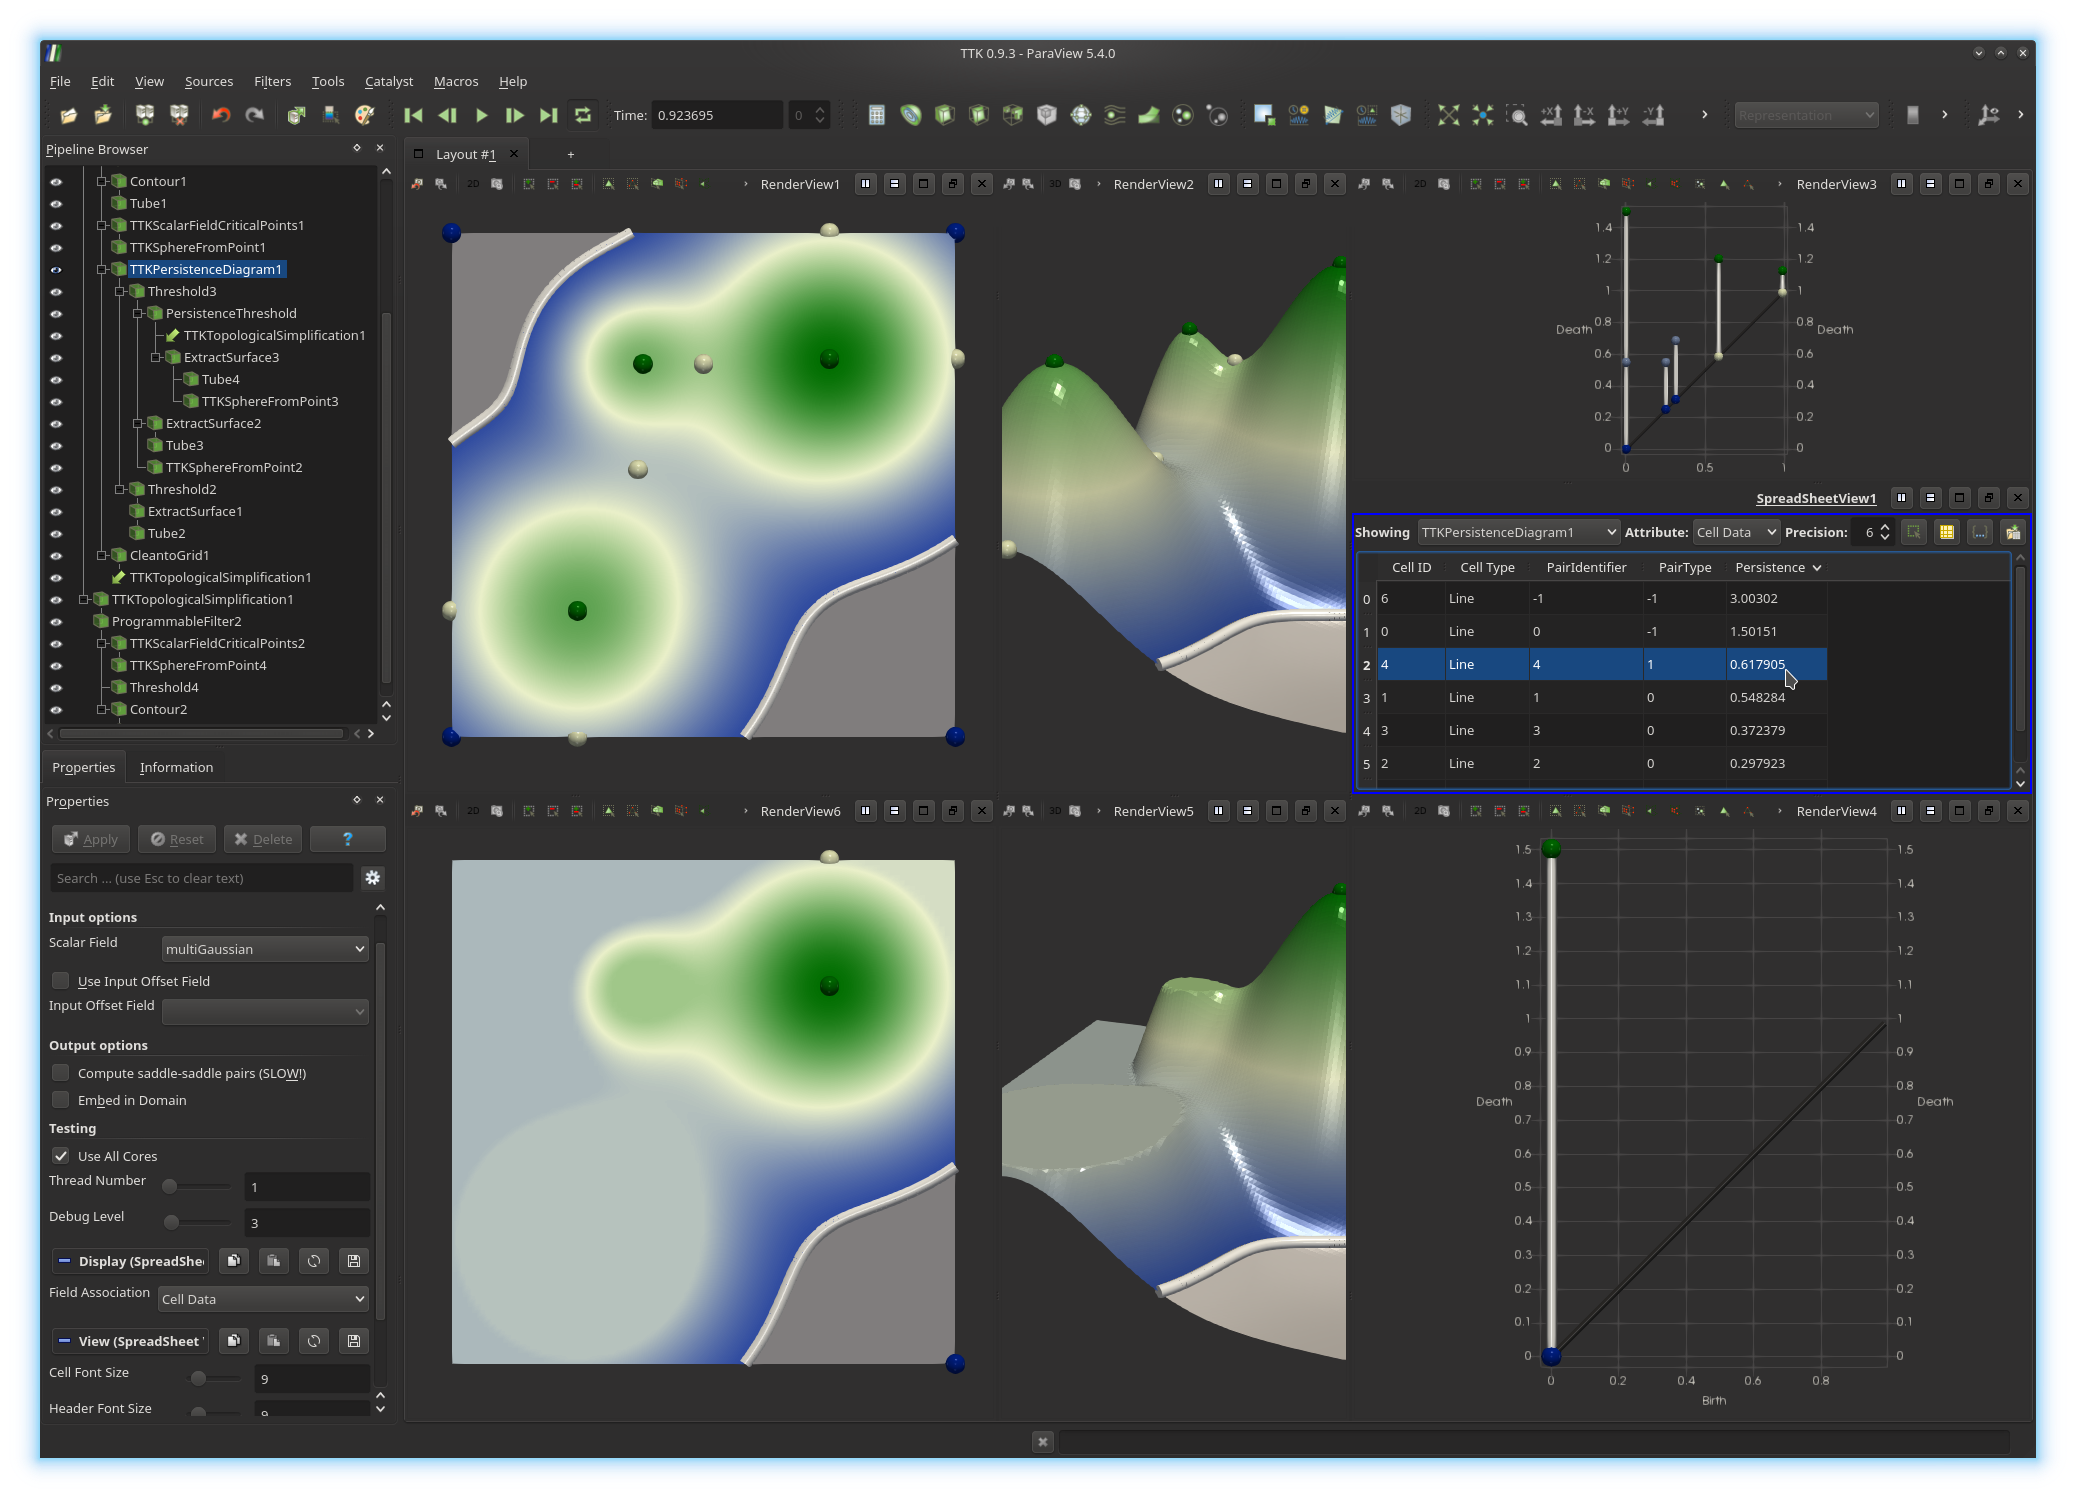Click the Open file toolbar icon
The image size is (2076, 1498).
point(68,116)
